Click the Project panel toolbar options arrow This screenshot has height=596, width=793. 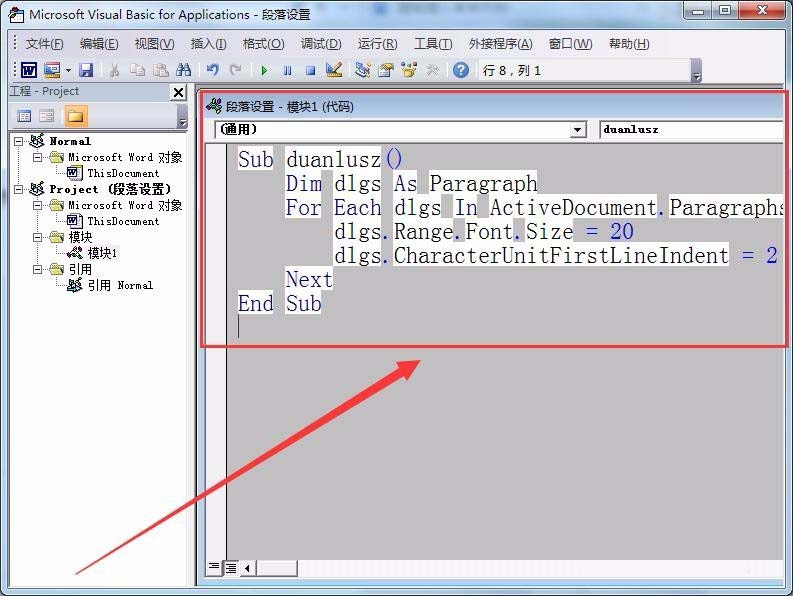pos(182,117)
